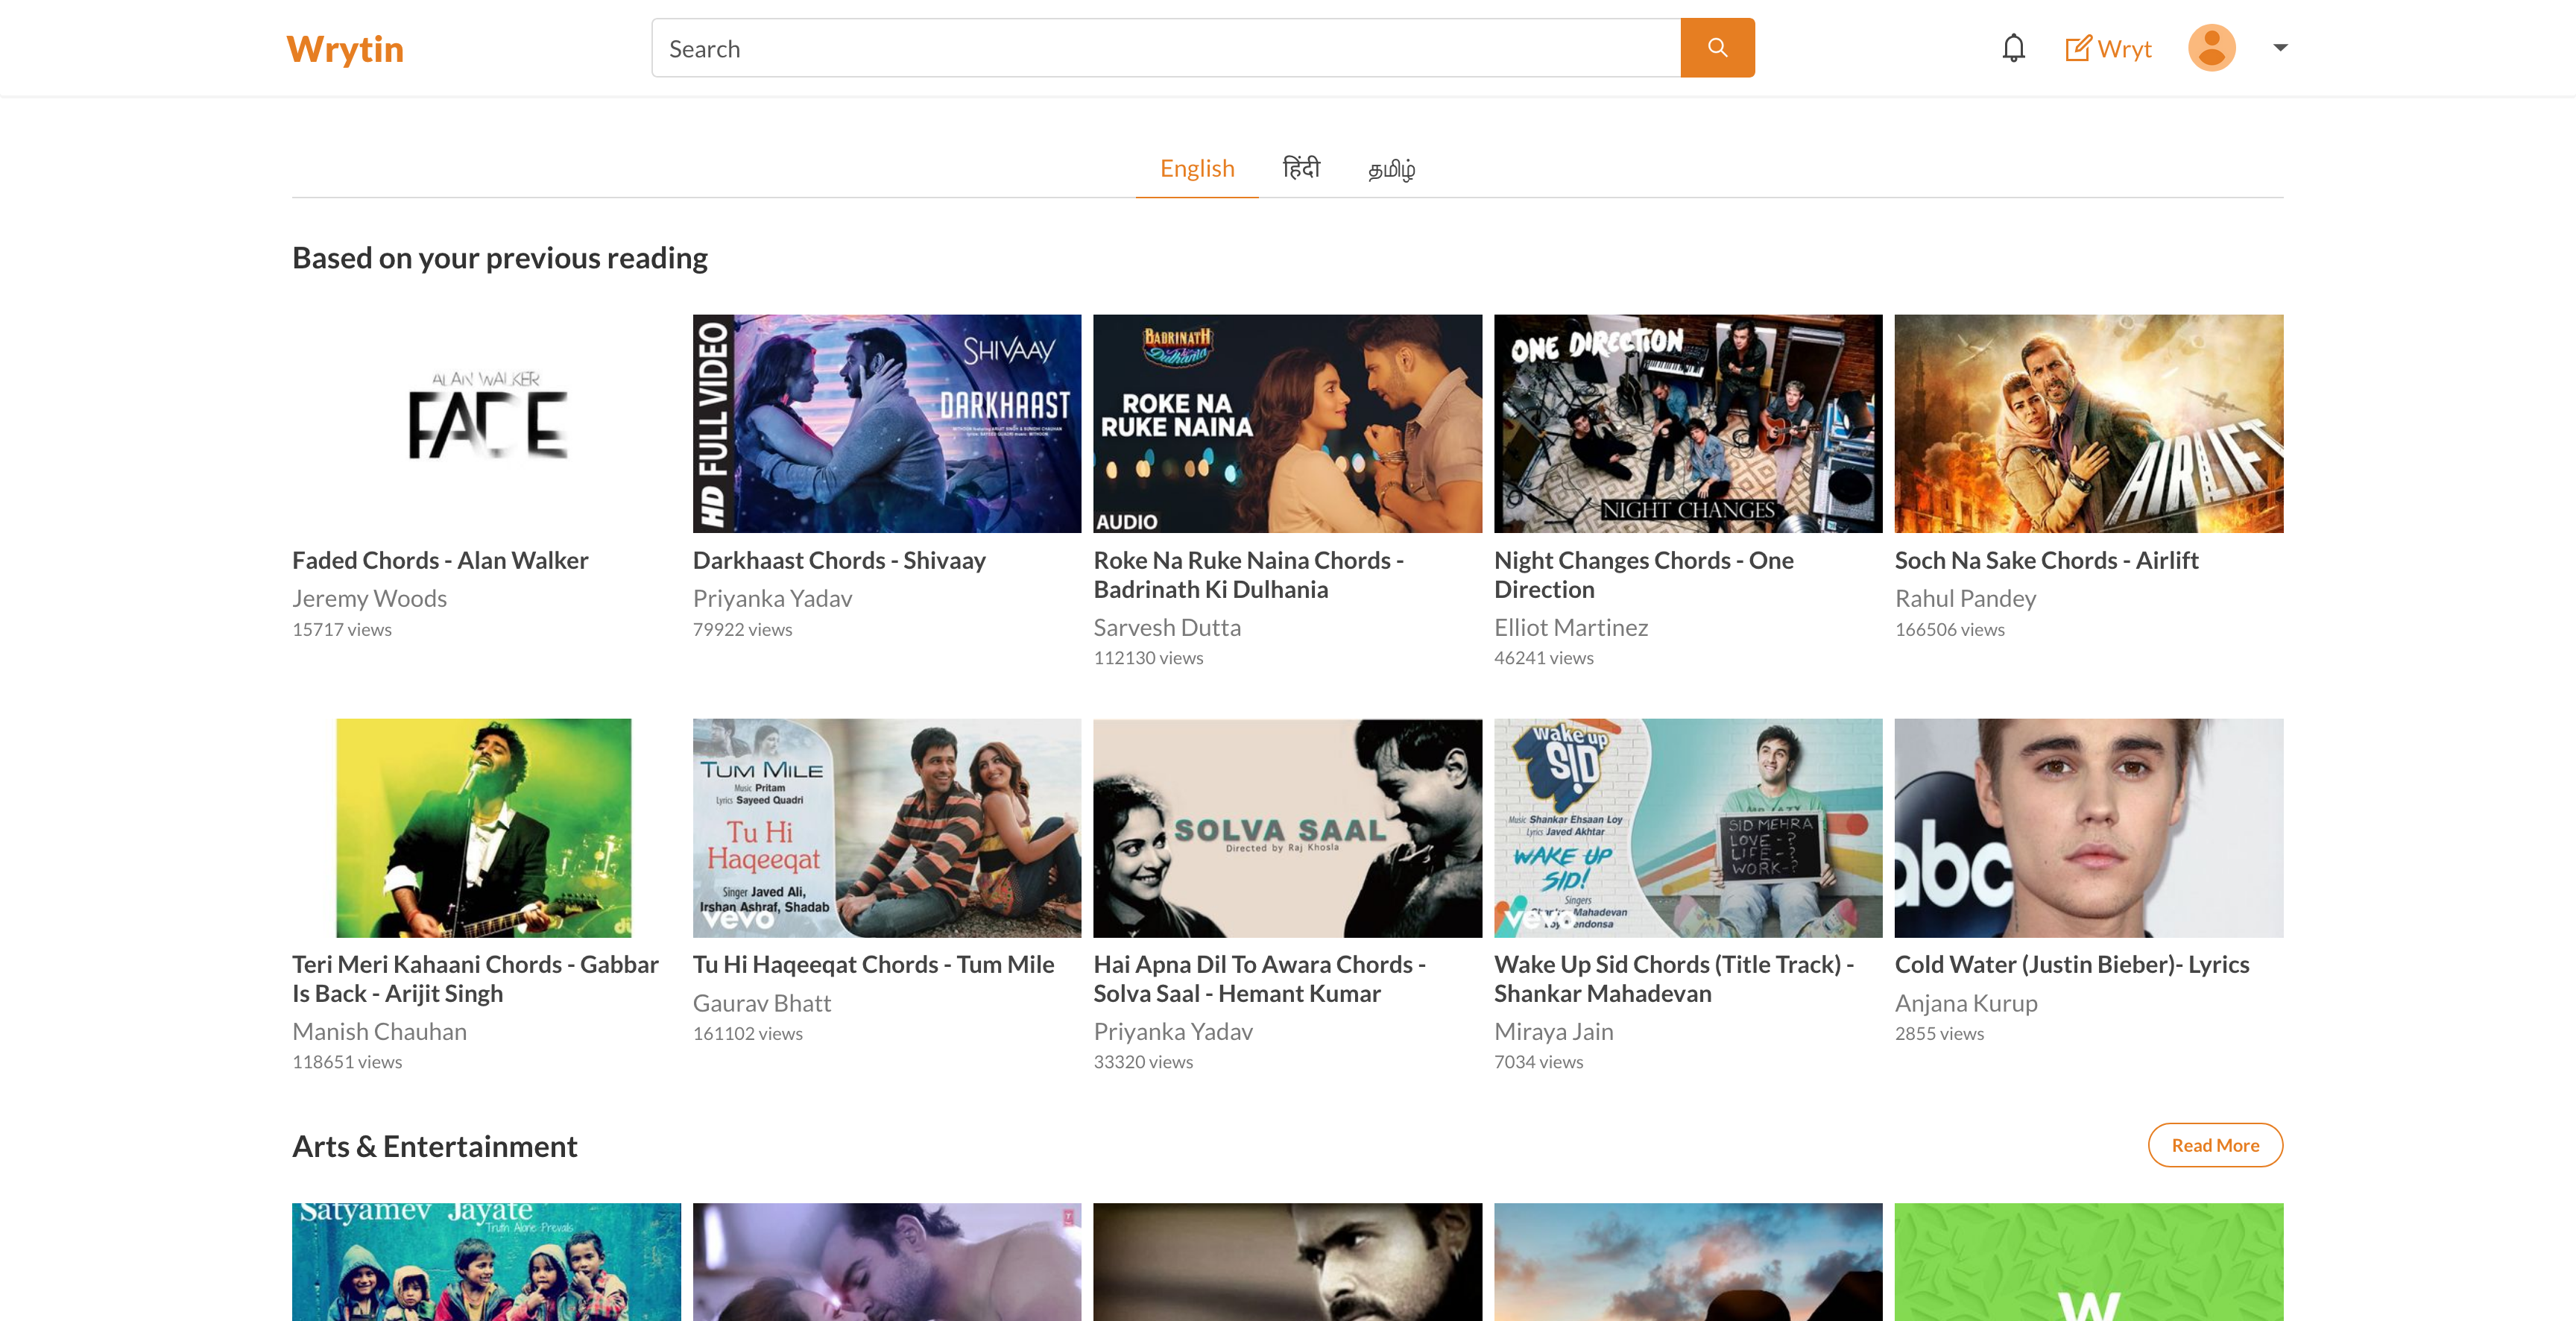Screen dimensions: 2576x1321
Task: Open the One Direction Night Changes thumbnail
Action: [1688, 424]
